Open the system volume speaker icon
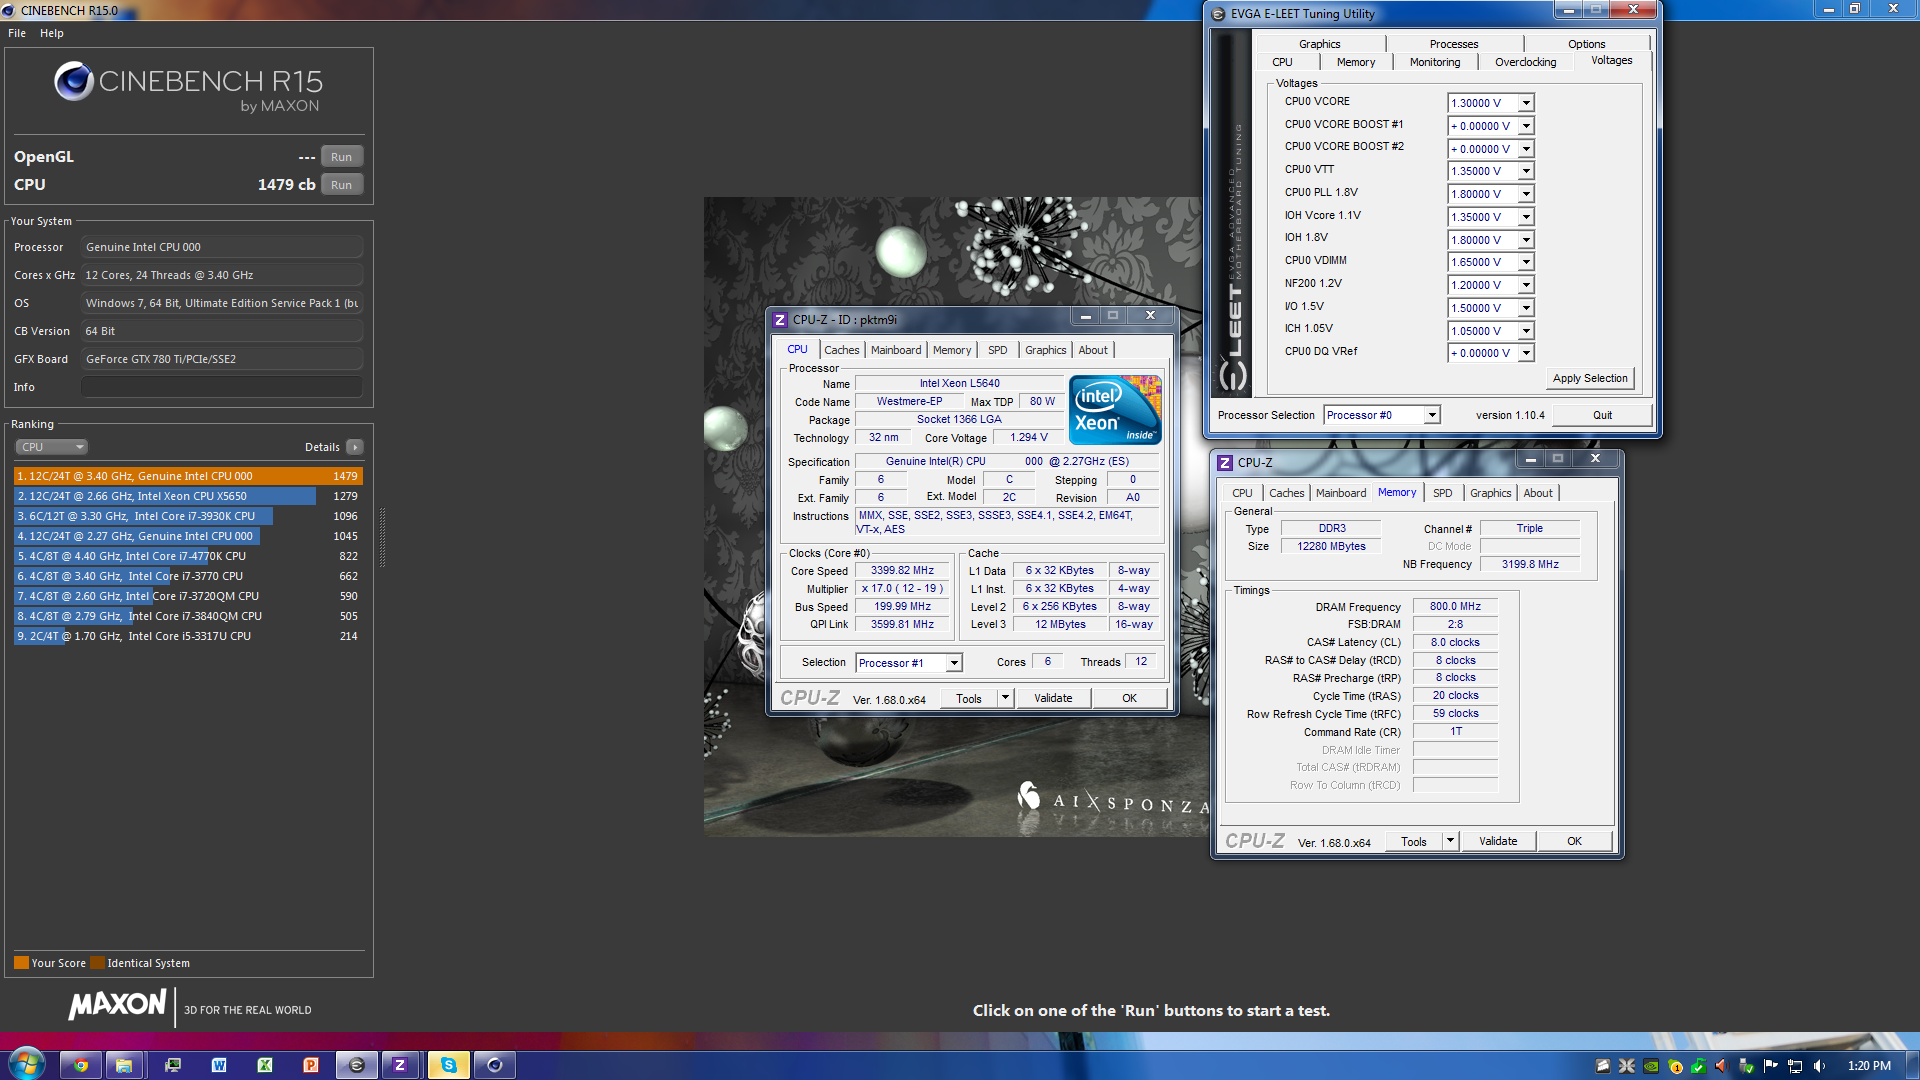Image resolution: width=1920 pixels, height=1080 pixels. (x=1819, y=1066)
